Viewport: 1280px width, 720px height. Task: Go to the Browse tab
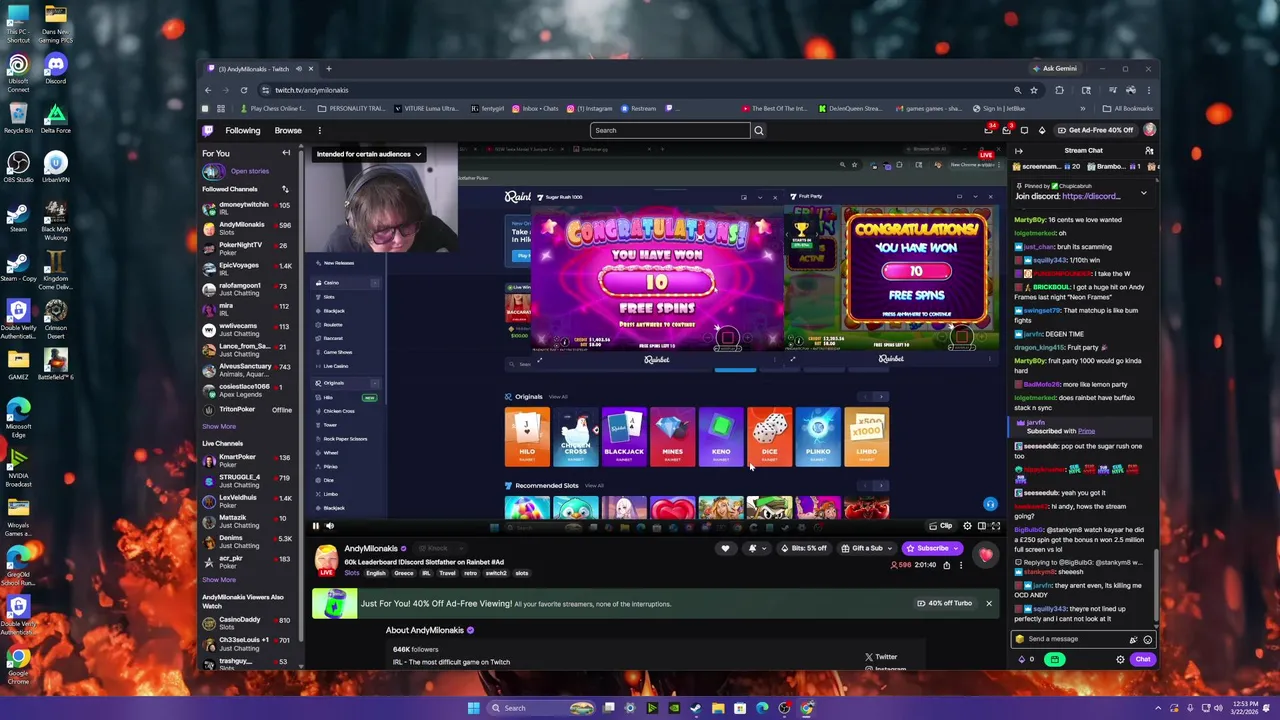click(x=288, y=130)
